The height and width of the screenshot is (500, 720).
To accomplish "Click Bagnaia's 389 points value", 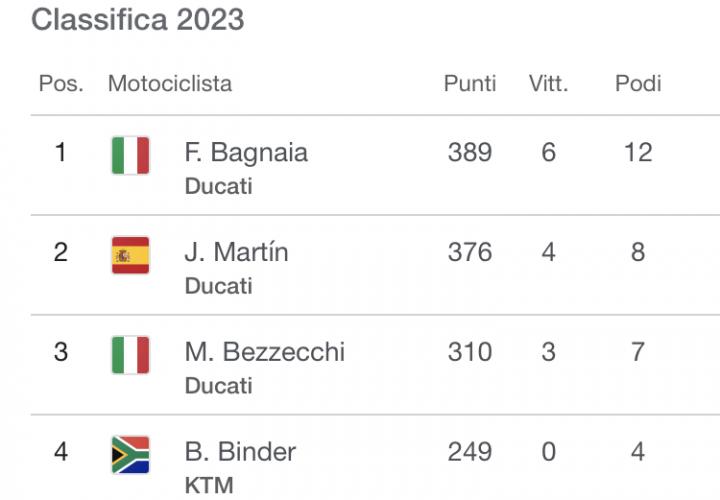I will (470, 152).
